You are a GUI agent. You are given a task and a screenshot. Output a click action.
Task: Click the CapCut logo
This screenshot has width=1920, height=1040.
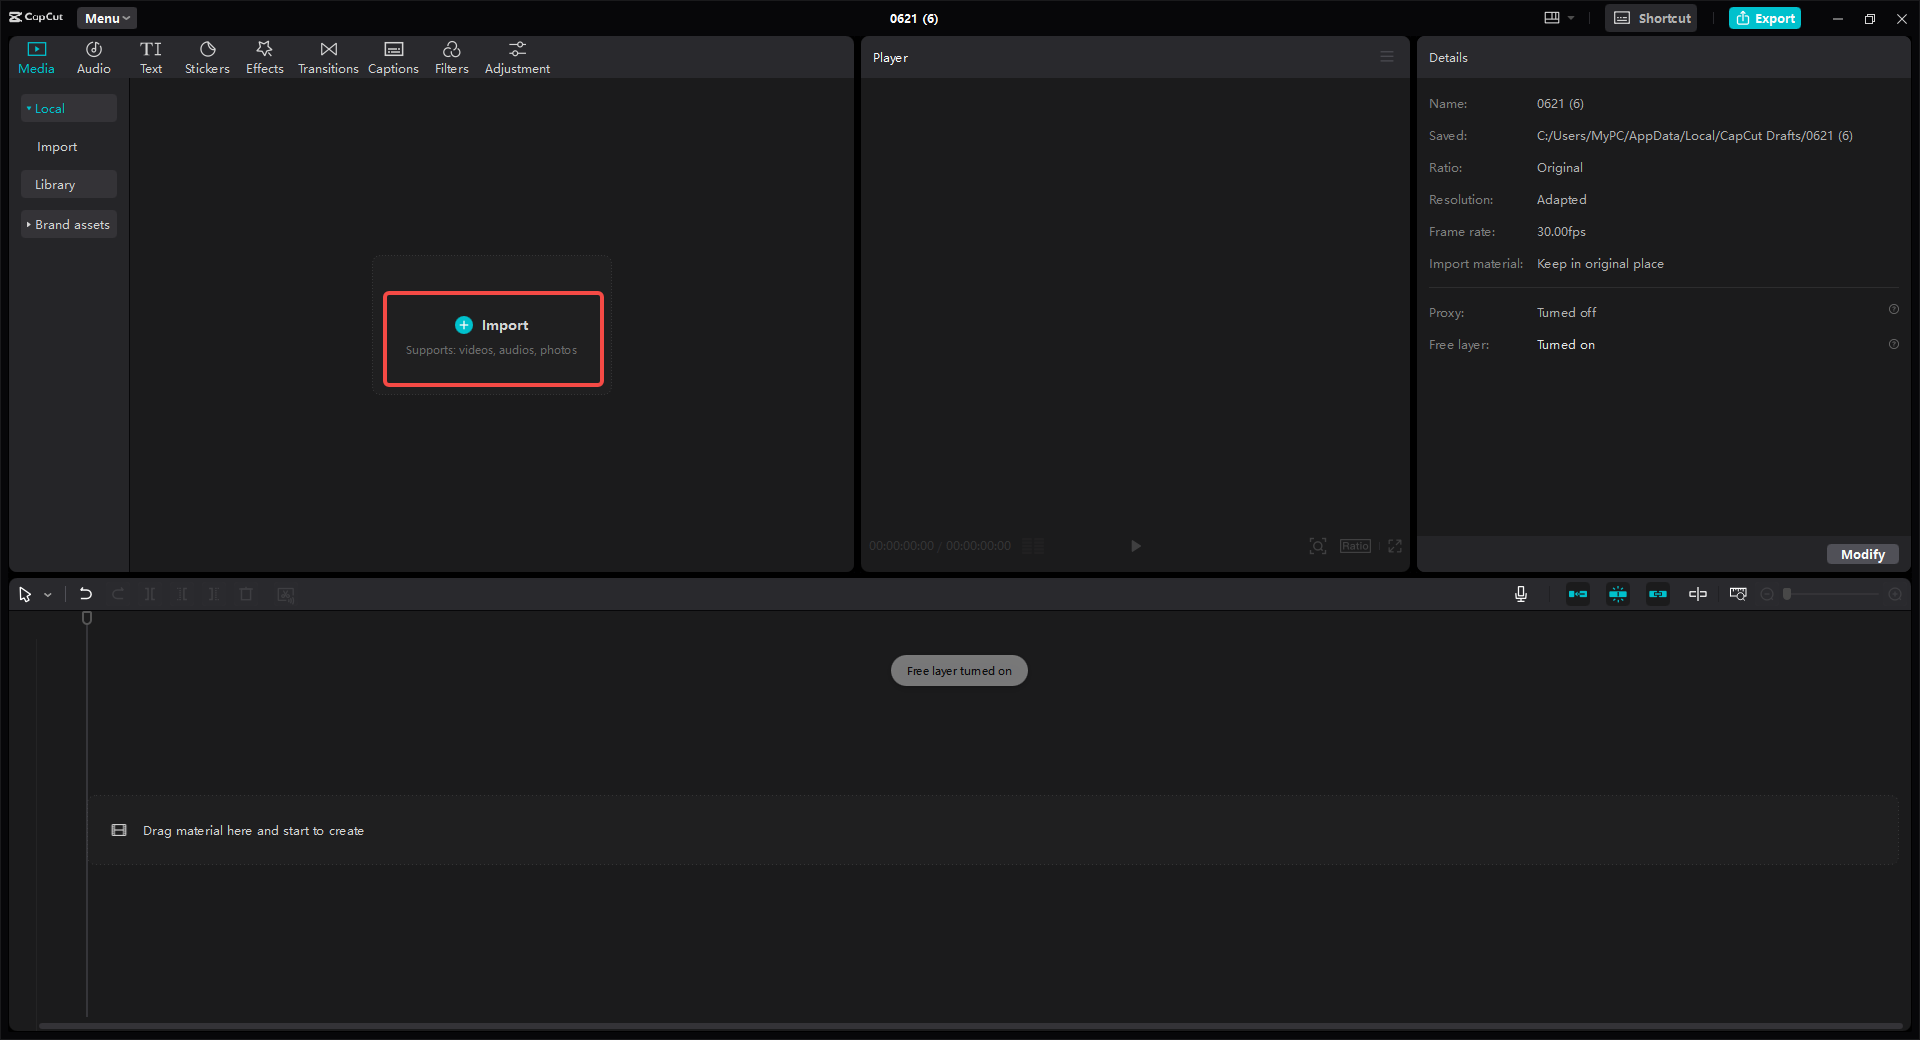click(x=36, y=17)
